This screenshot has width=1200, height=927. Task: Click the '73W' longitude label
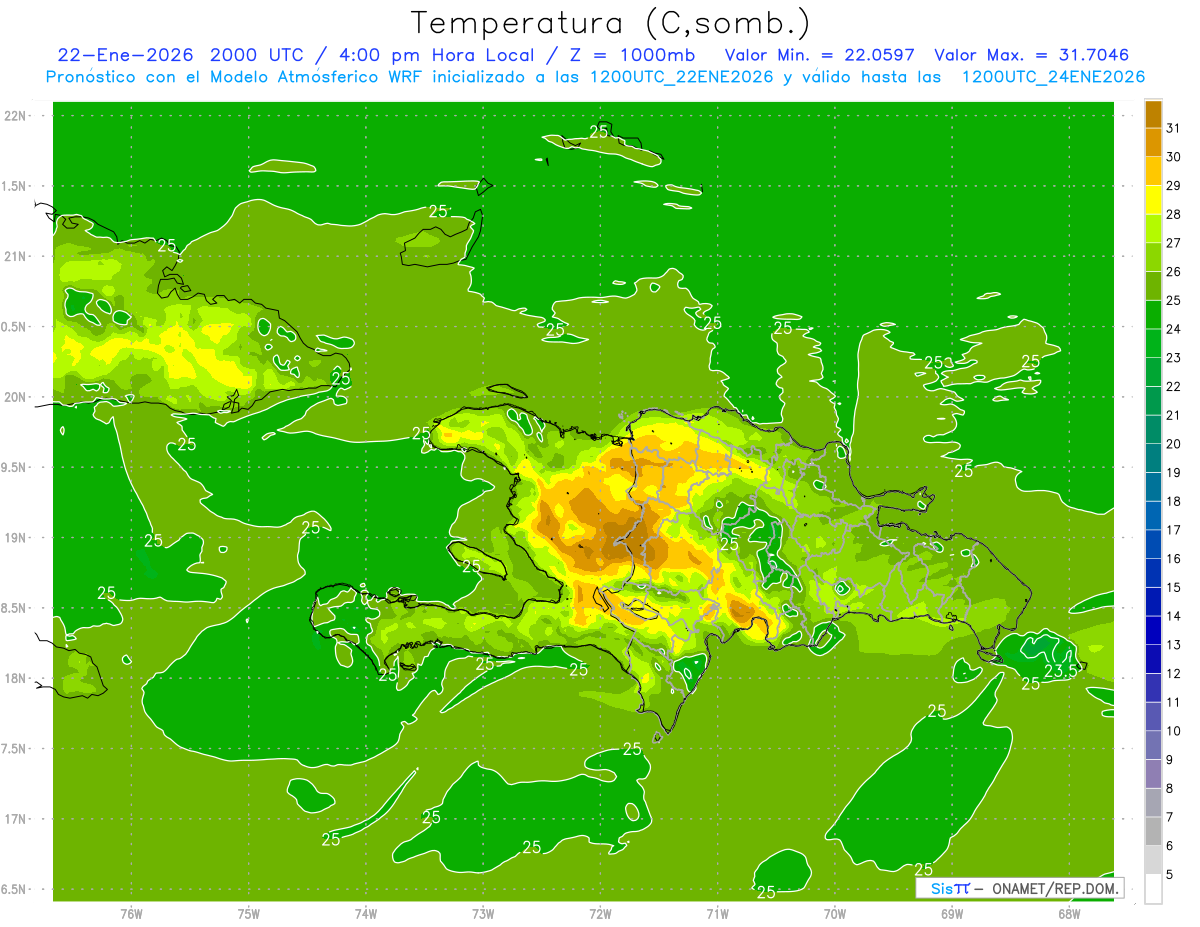pos(483,914)
